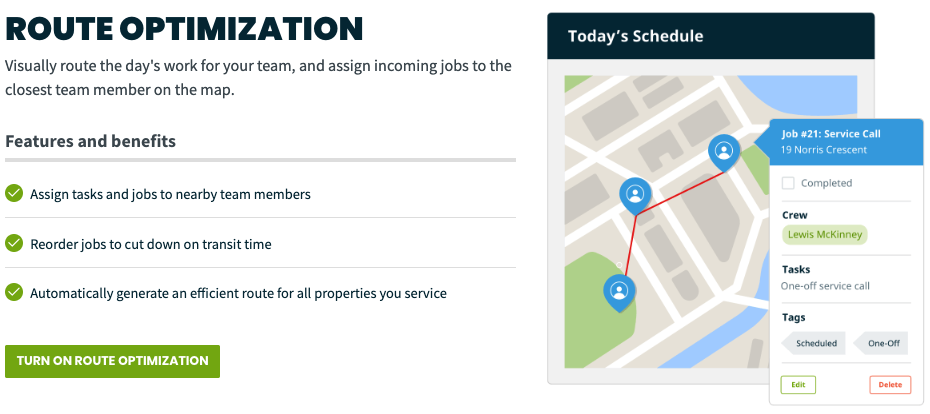Tick the Completed checkbox
This screenshot has height=414, width=930.
coord(788,183)
